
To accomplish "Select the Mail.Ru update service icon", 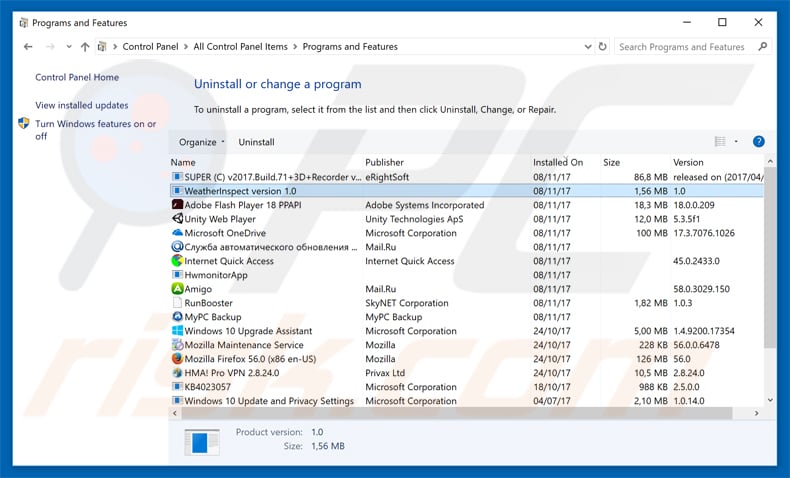I will (177, 247).
